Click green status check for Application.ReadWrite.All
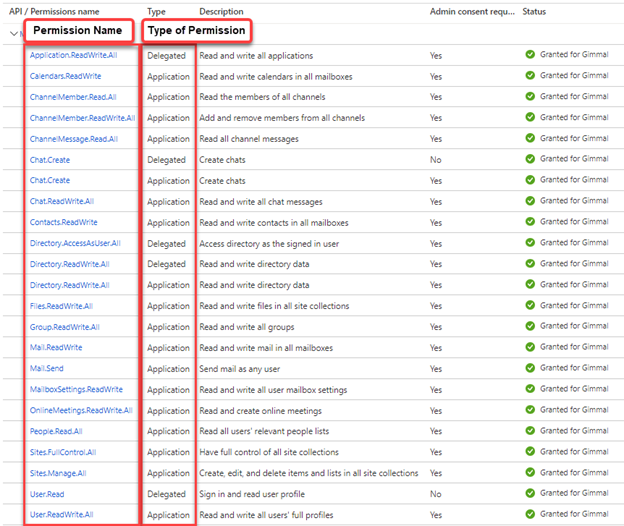Viewport: 624px width, 526px height. (530, 55)
